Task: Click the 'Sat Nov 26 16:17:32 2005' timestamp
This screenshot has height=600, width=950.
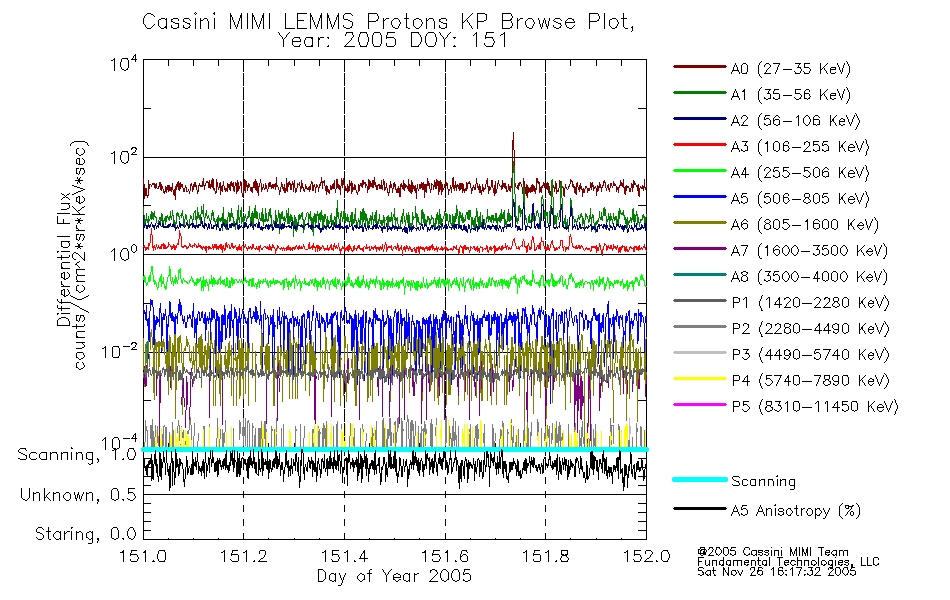Action: (x=777, y=572)
